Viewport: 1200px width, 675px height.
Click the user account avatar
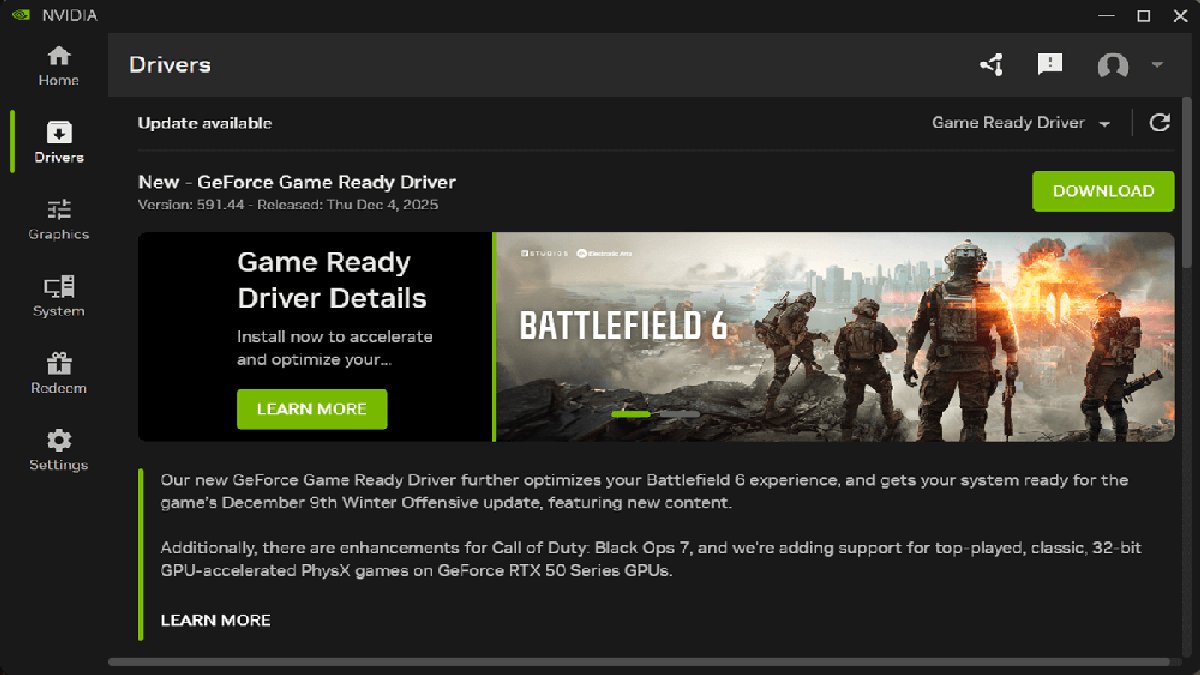[1112, 66]
